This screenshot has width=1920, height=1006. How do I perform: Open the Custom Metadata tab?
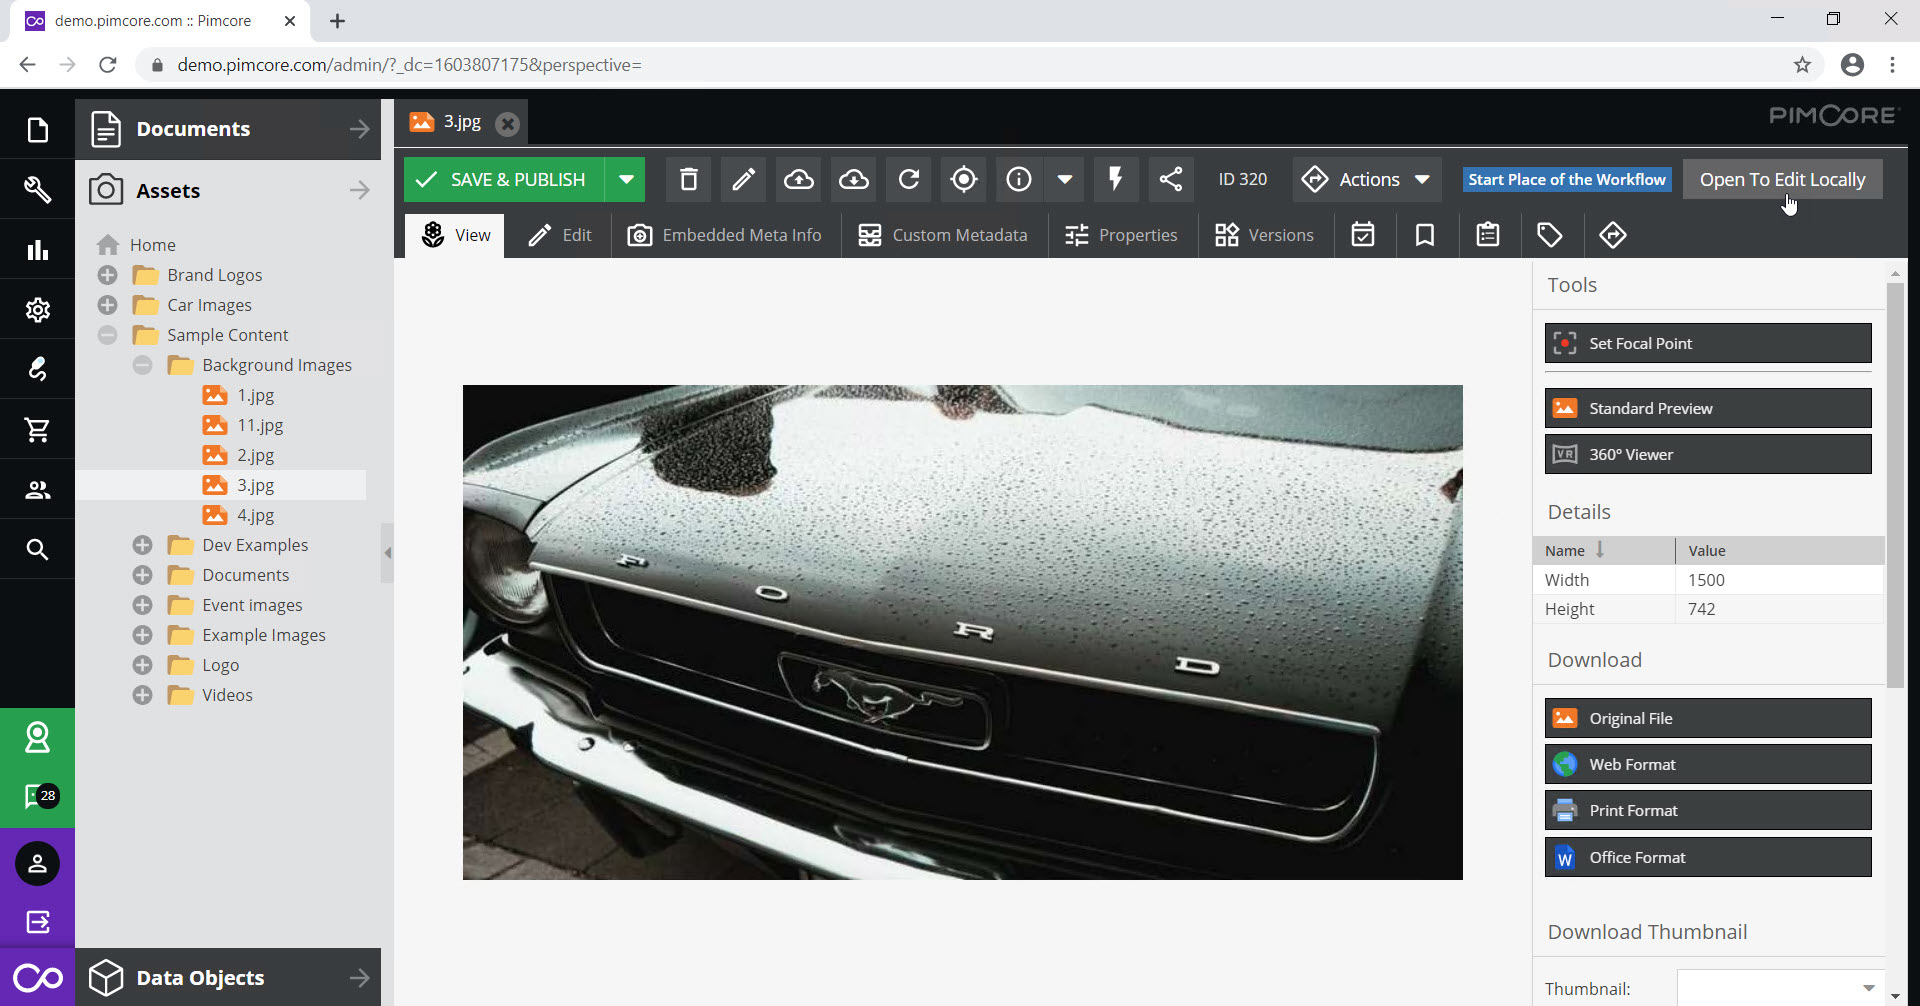943,235
